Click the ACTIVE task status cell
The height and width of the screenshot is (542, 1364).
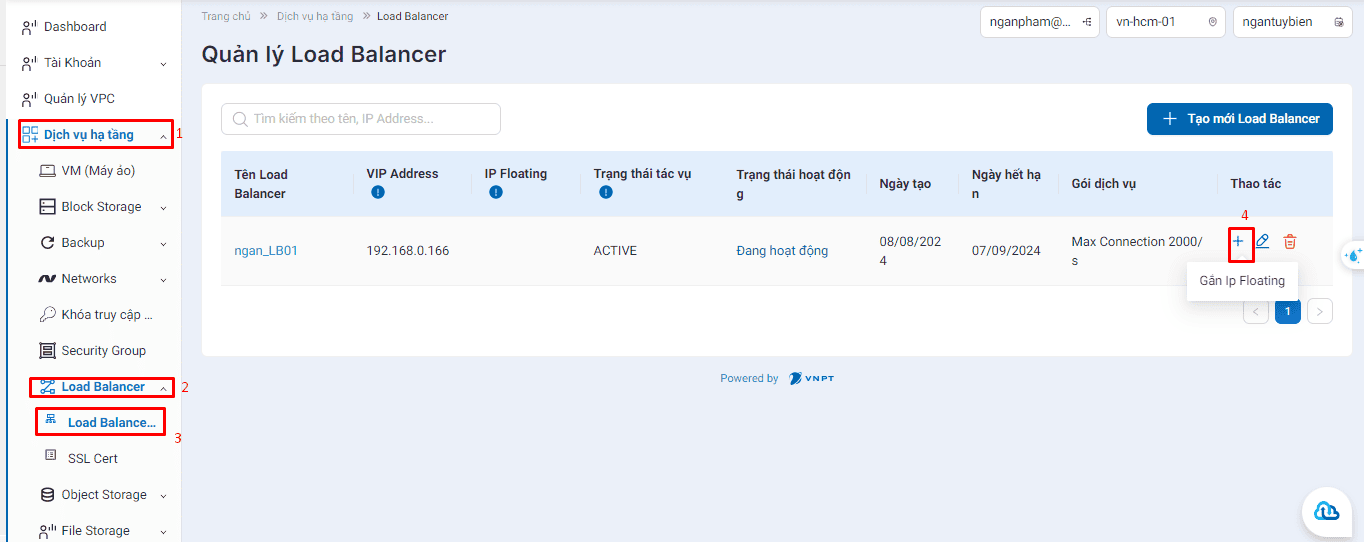click(615, 251)
